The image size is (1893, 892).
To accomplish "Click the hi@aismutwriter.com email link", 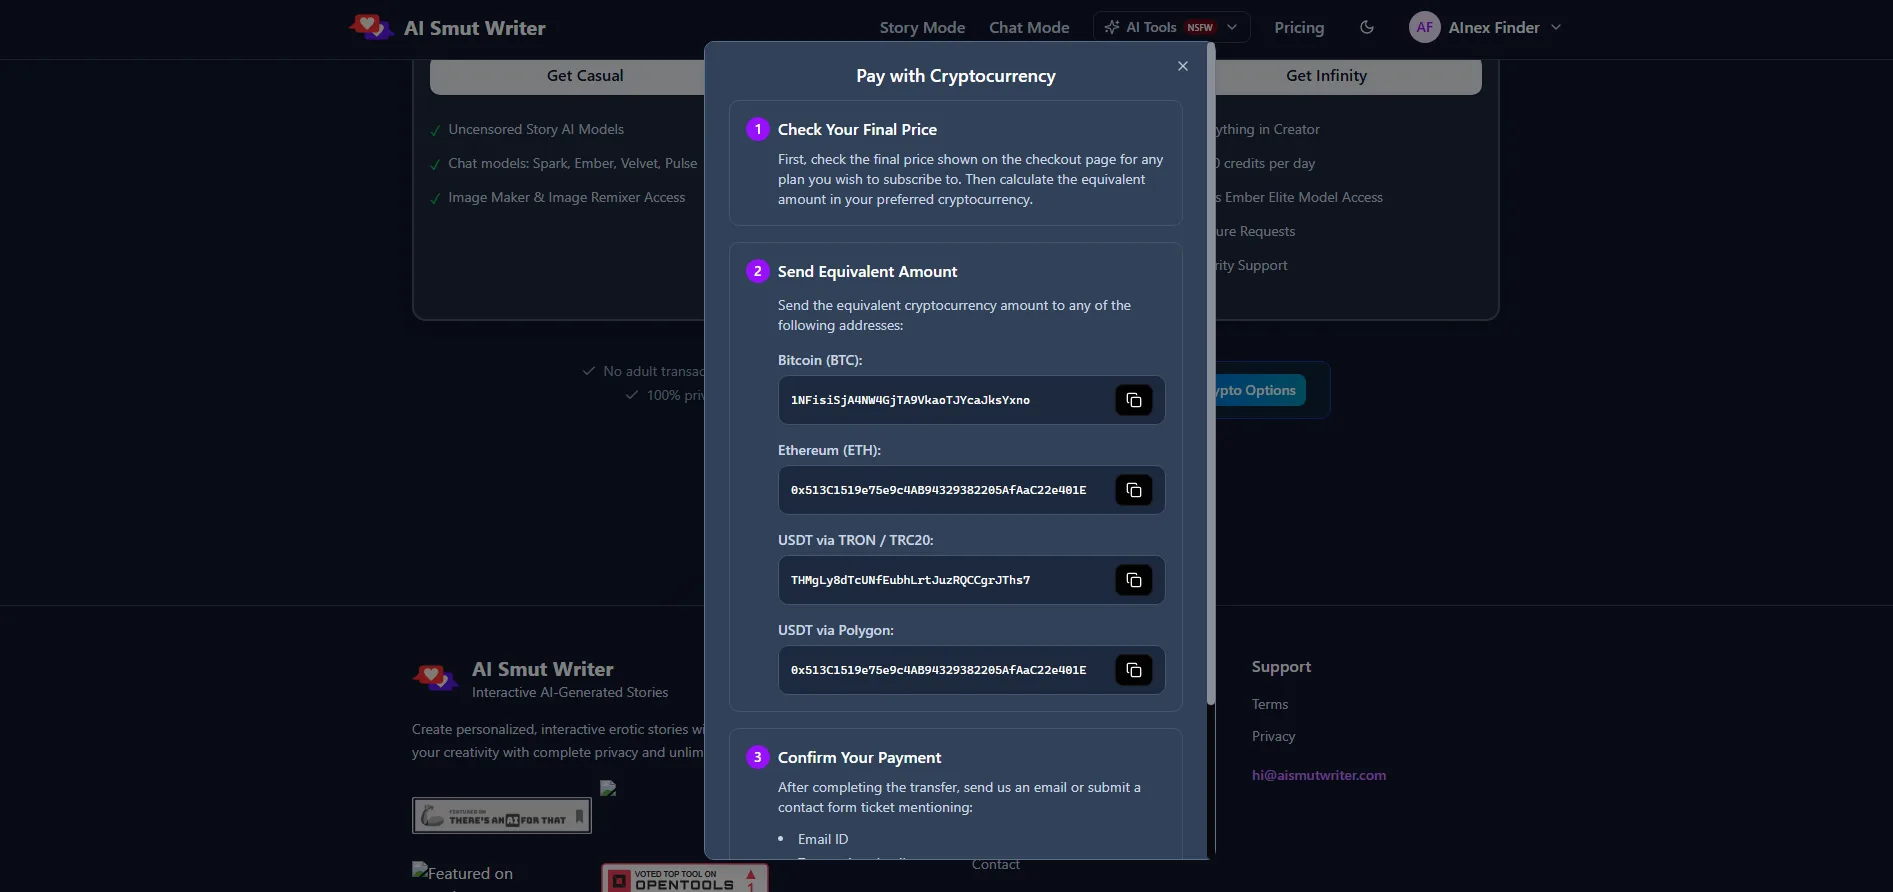I will tap(1319, 775).
